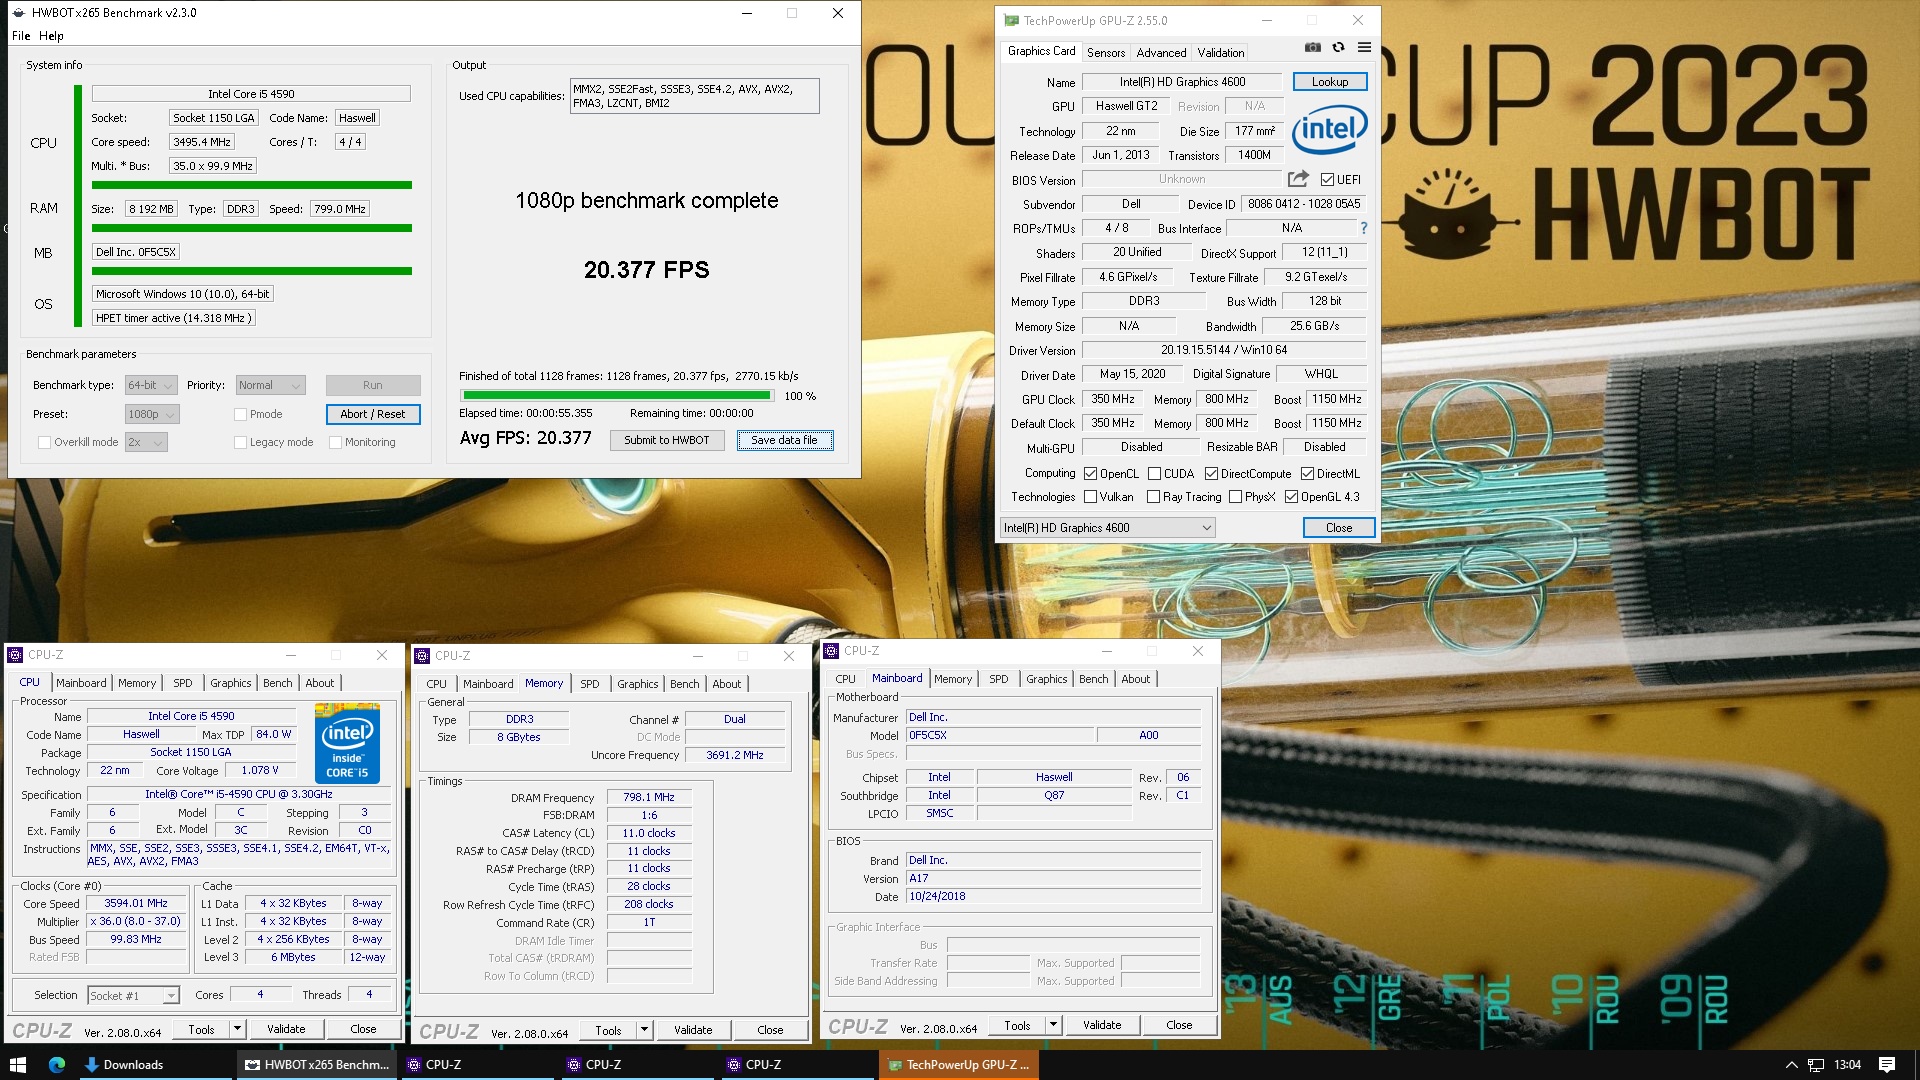
Task: Switch to the Validation tab in GPU-Z
Action: tap(1221, 52)
